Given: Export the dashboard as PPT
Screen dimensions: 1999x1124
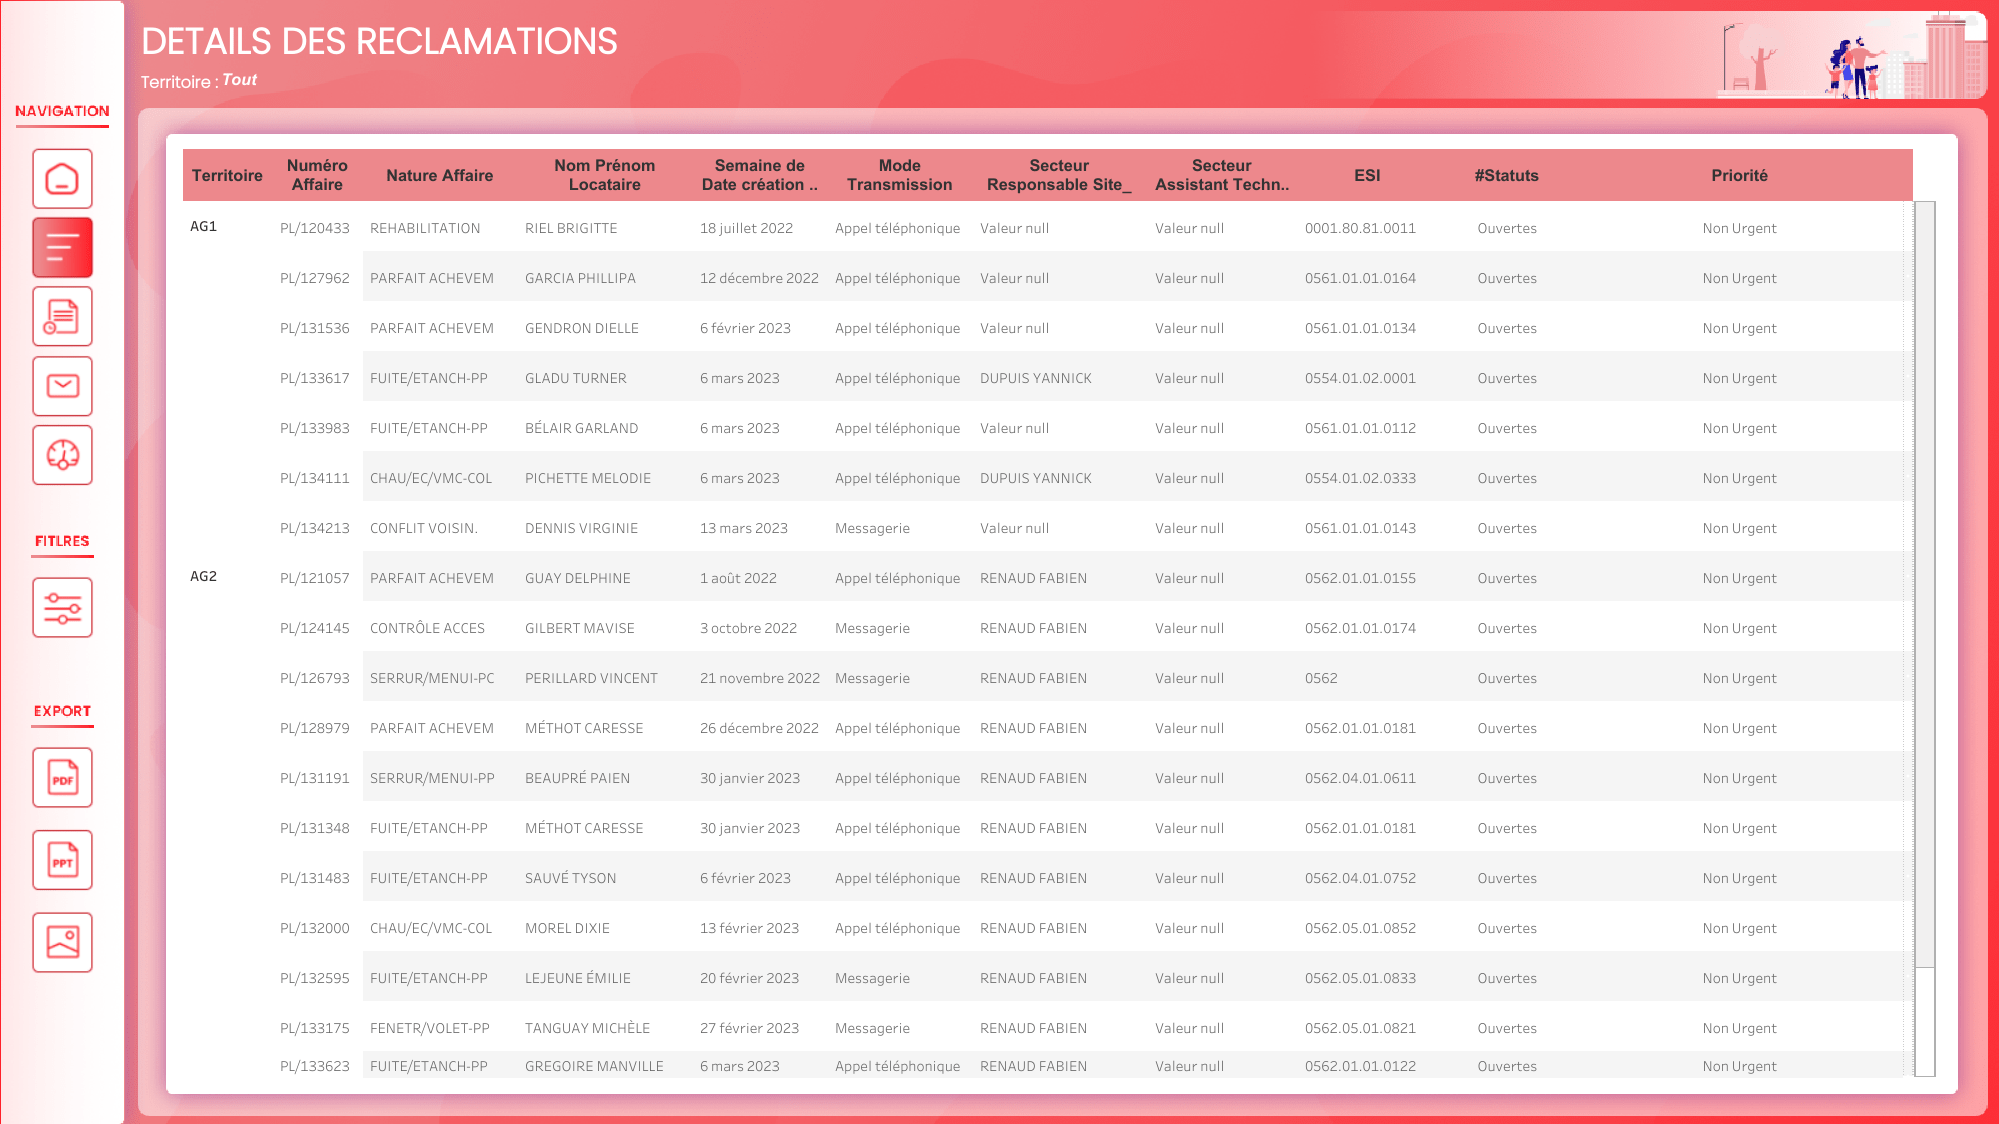Looking at the screenshot, I should [x=62, y=860].
